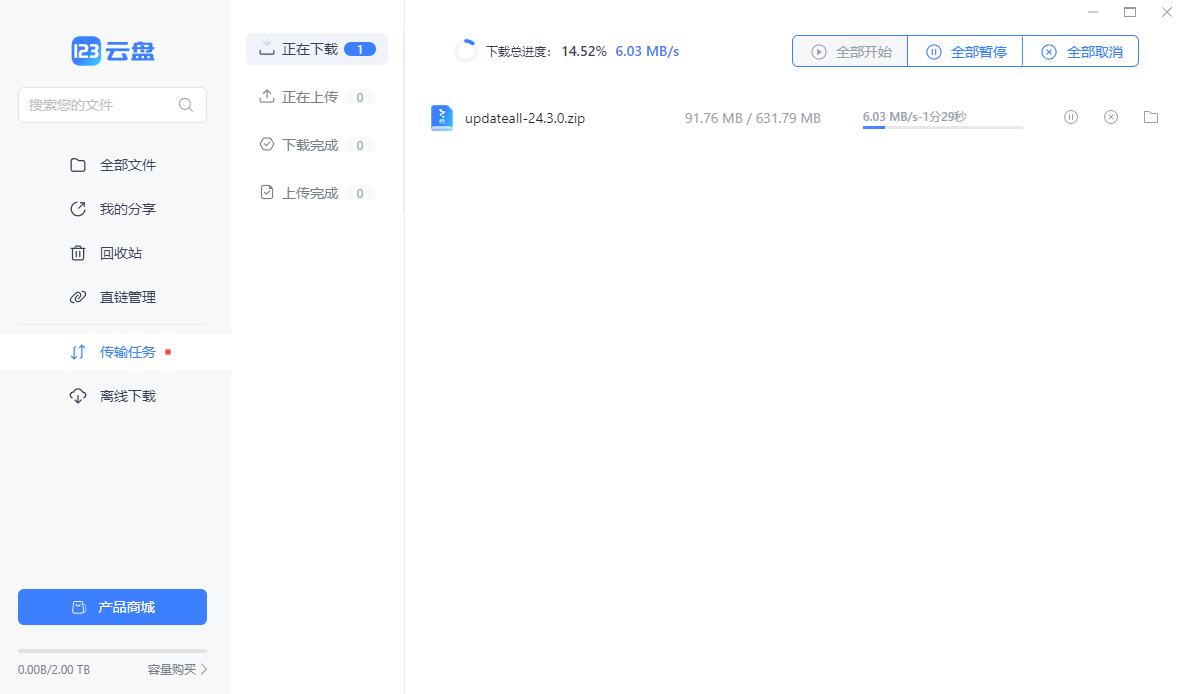Go to 全部文件 in sidebar

coord(127,165)
